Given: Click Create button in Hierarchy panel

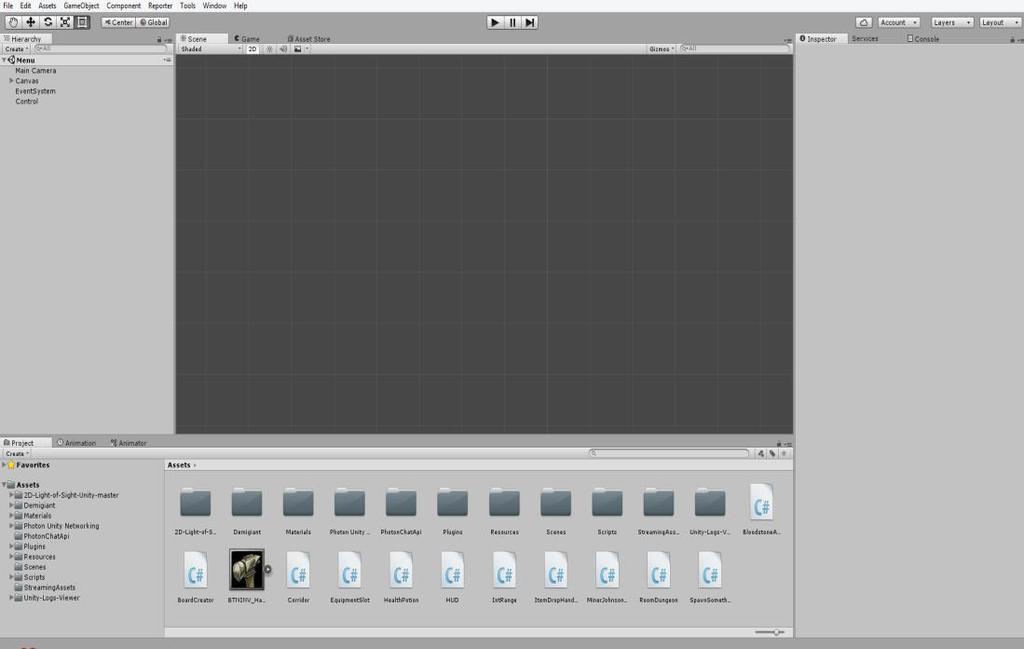Looking at the screenshot, I should [x=16, y=49].
